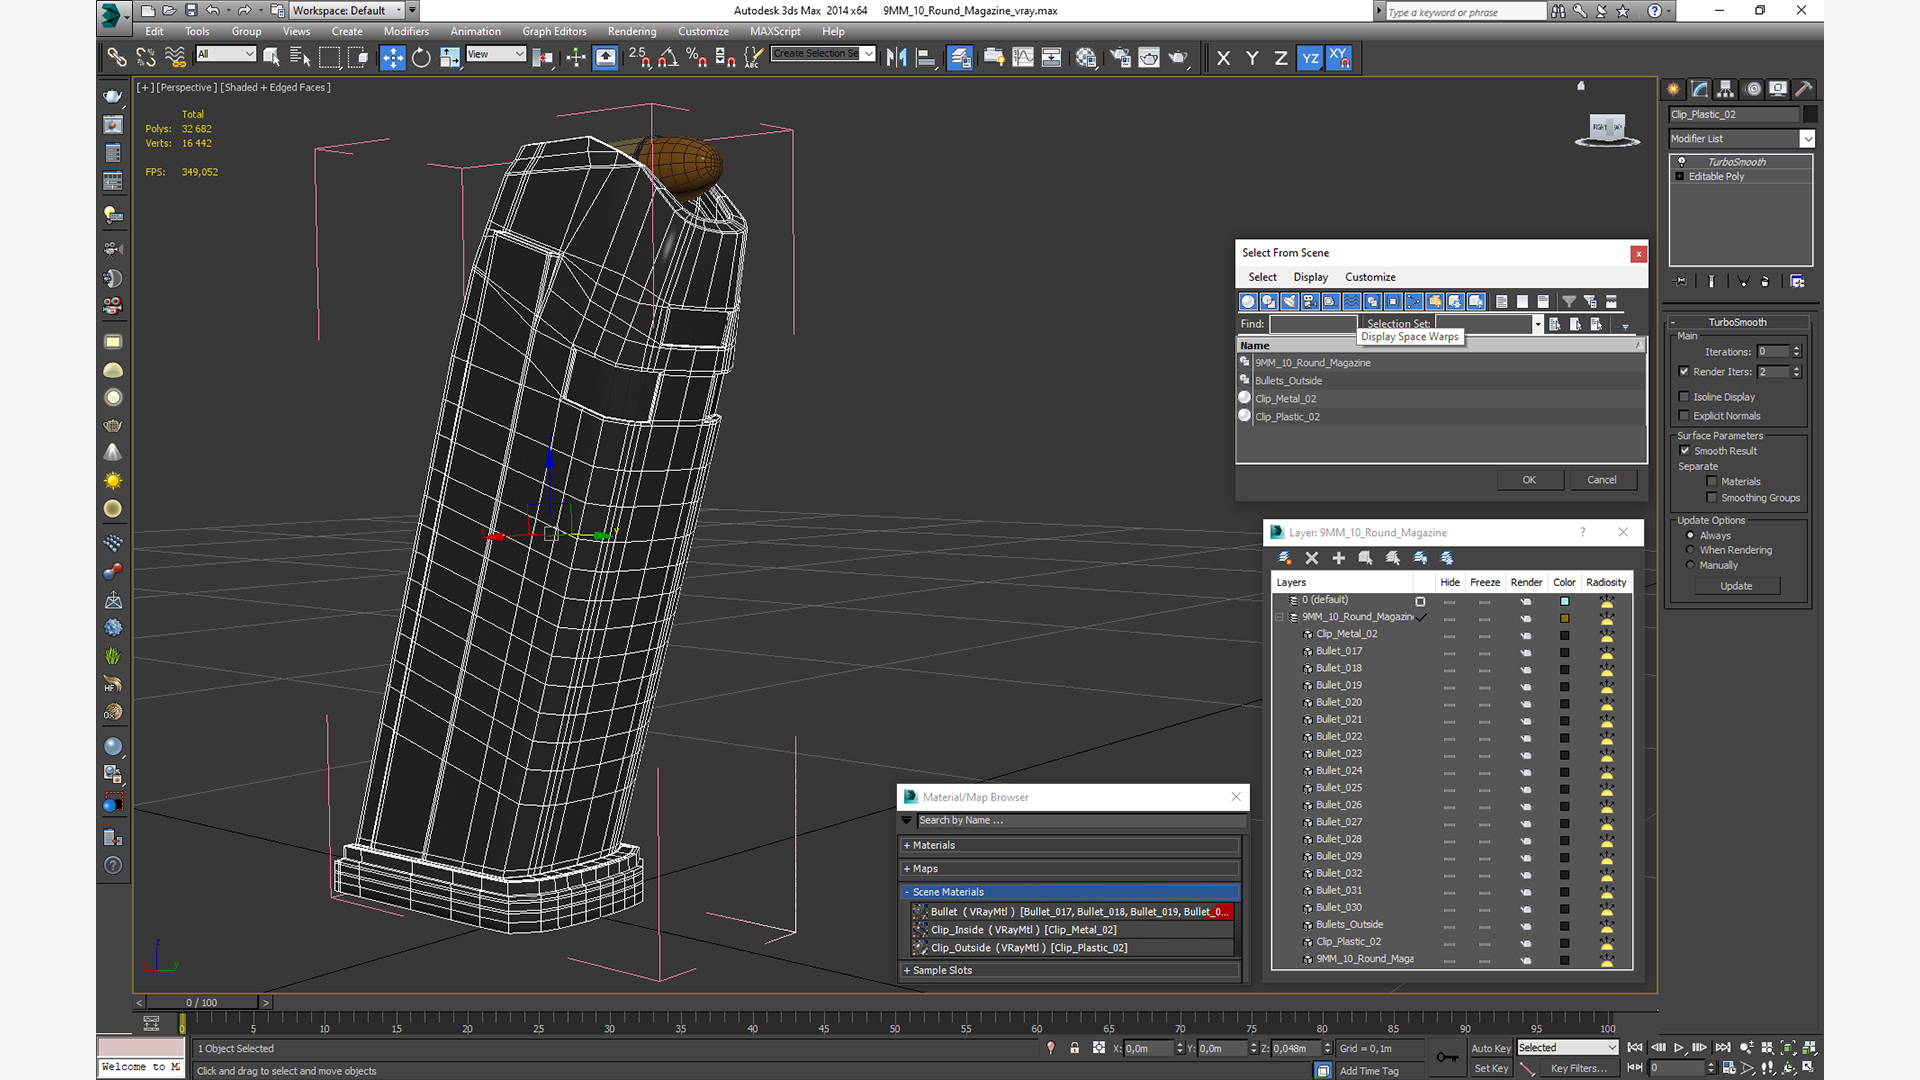Open Curve Editor toolbar icon

pyautogui.click(x=1023, y=58)
